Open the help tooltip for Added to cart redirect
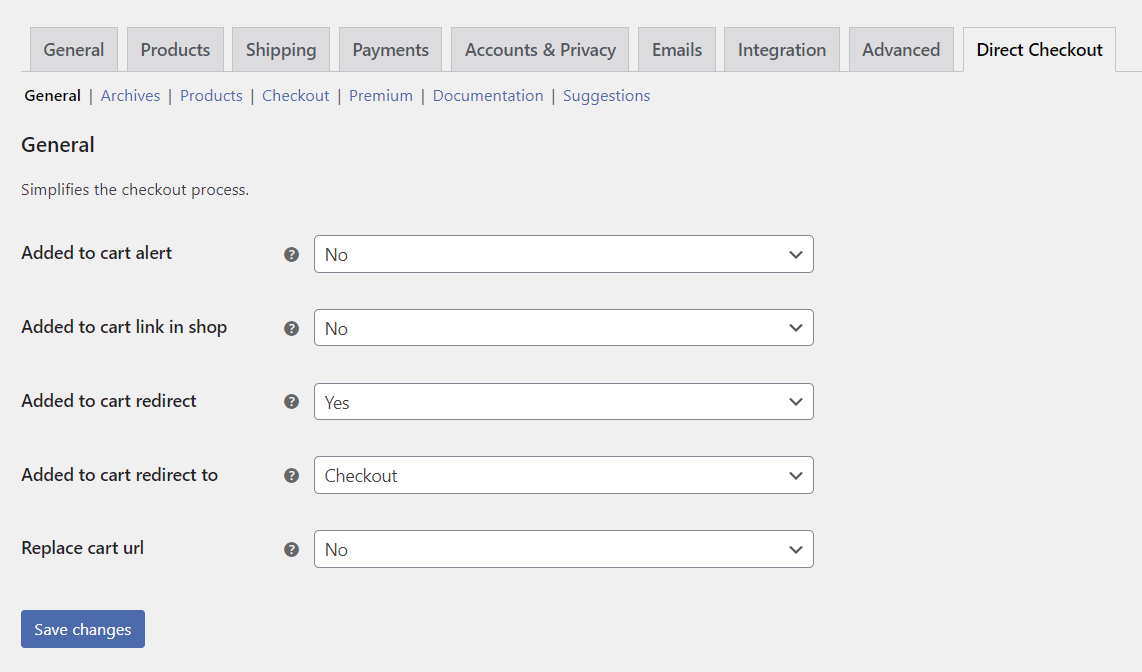The image size is (1142, 672). [x=291, y=402]
